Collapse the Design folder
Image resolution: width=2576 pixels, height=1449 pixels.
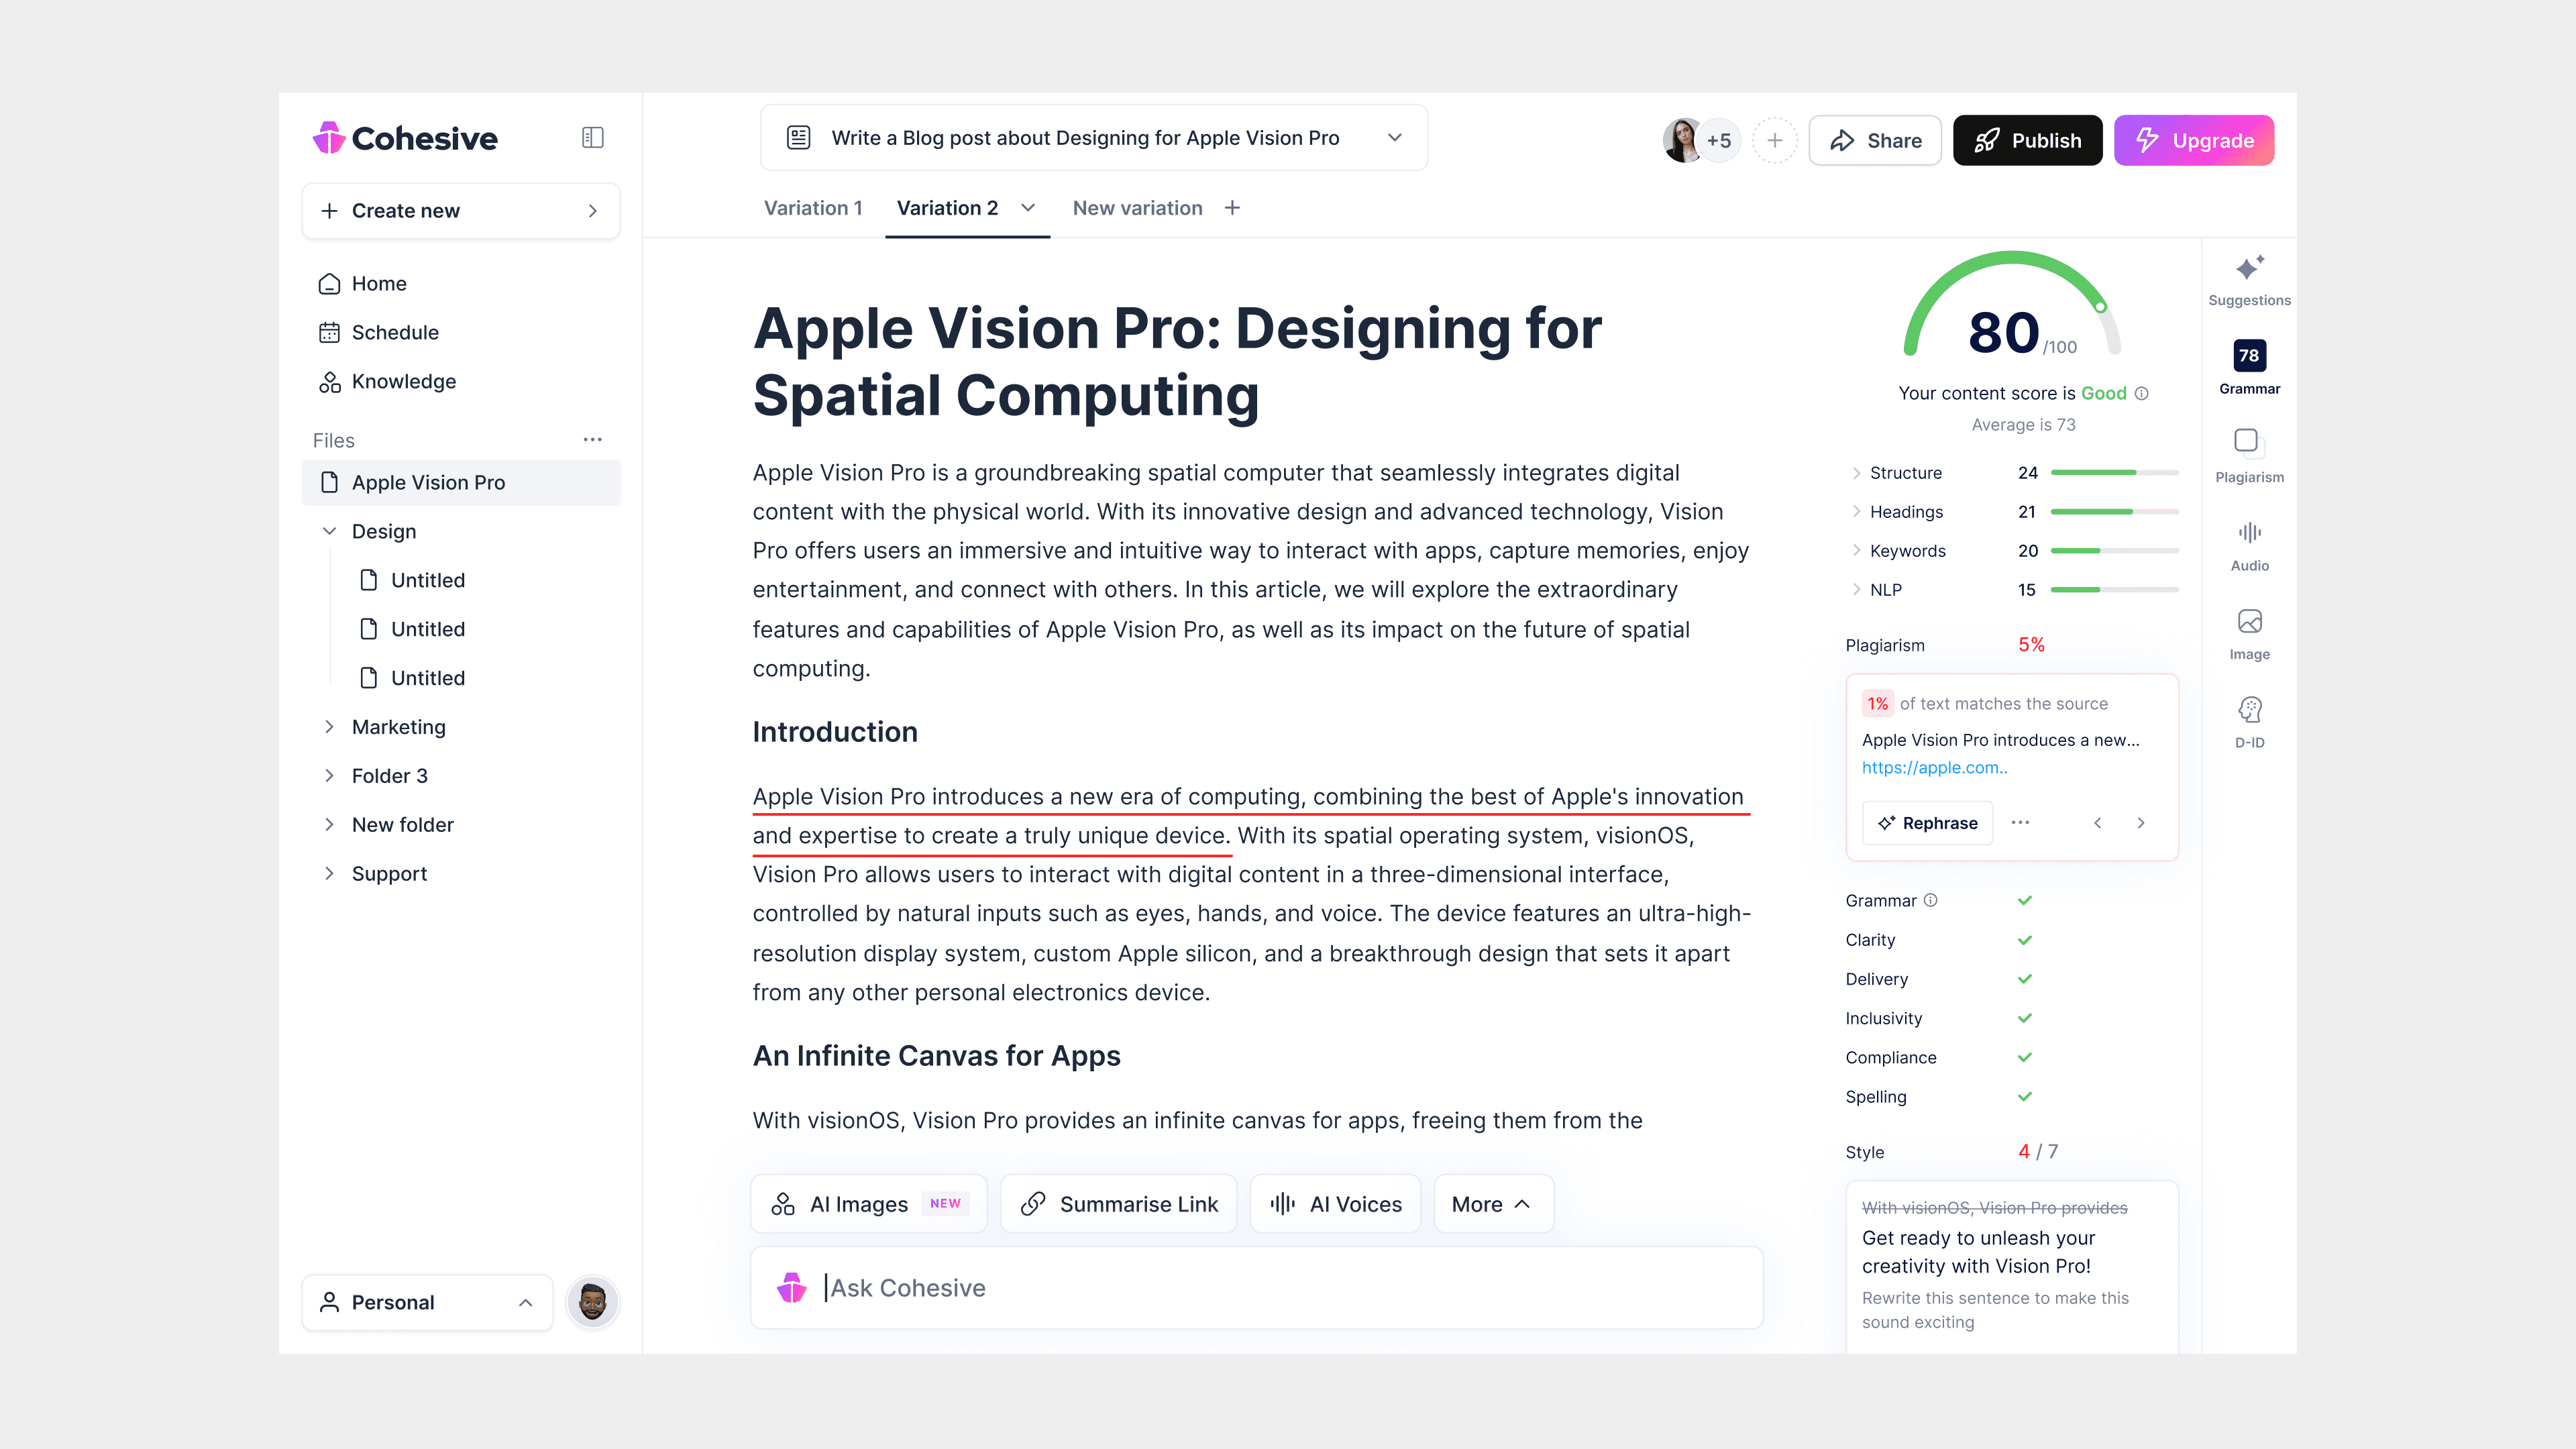(x=329, y=531)
